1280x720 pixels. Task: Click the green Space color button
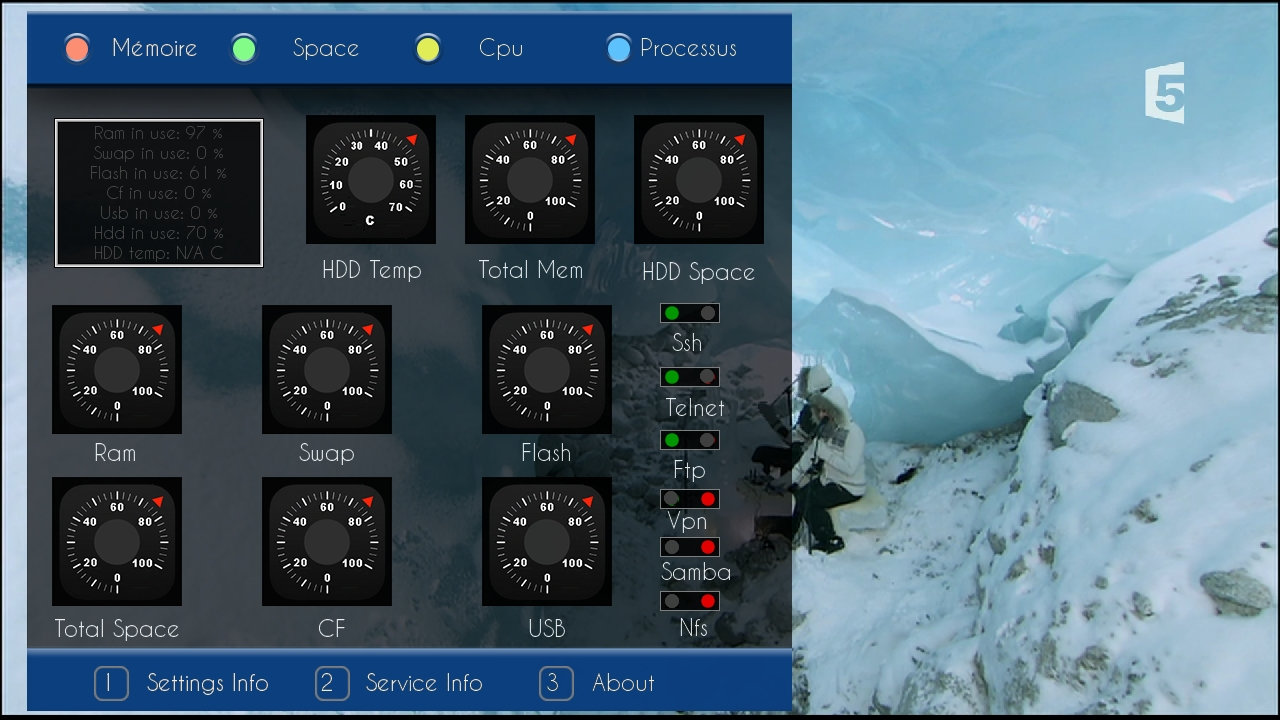244,48
